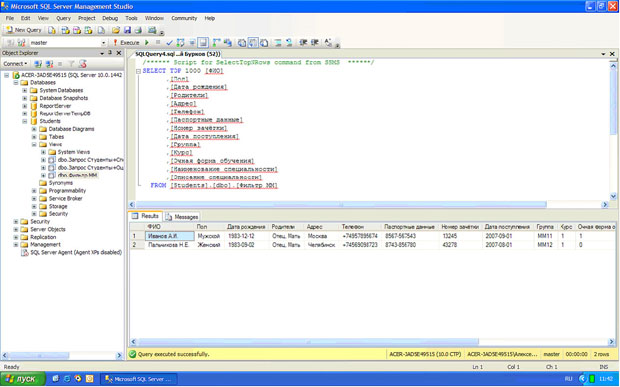Display the Estimated Execution Plan
This screenshot has height=387, width=620.
(x=180, y=43)
